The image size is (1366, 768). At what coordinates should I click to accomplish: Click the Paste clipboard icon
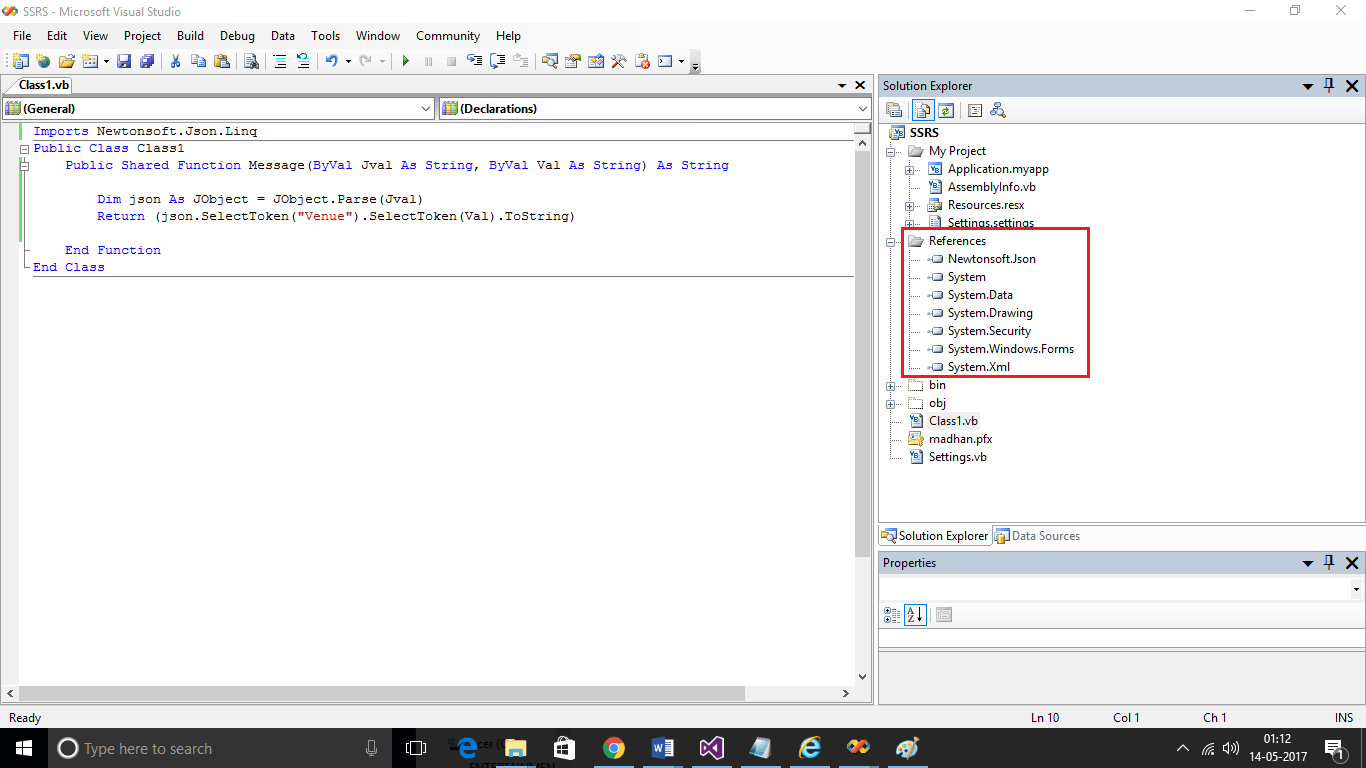pyautogui.click(x=222, y=61)
